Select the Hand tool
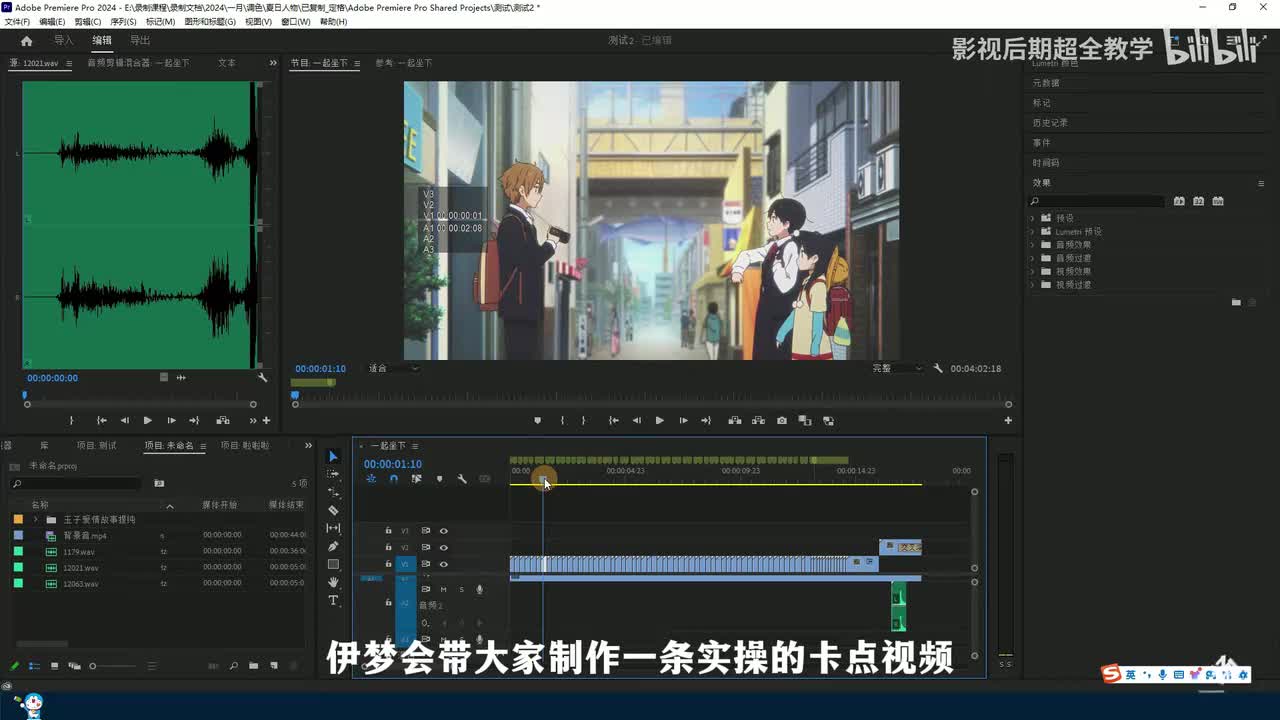Screen dimensions: 1280x720 pos(333,582)
